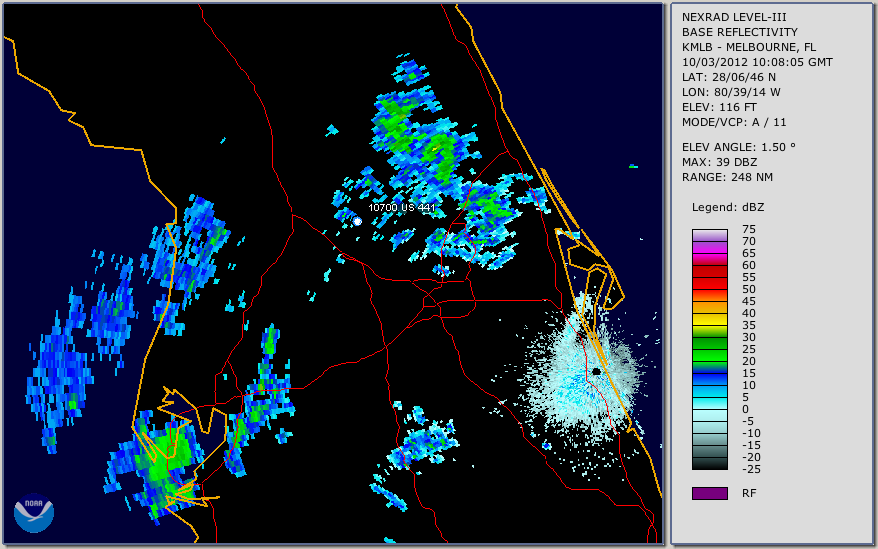Screen dimensions: 878x549
Task: Click the 'BASE REFLECTIVITY' product line
Action: click(740, 32)
